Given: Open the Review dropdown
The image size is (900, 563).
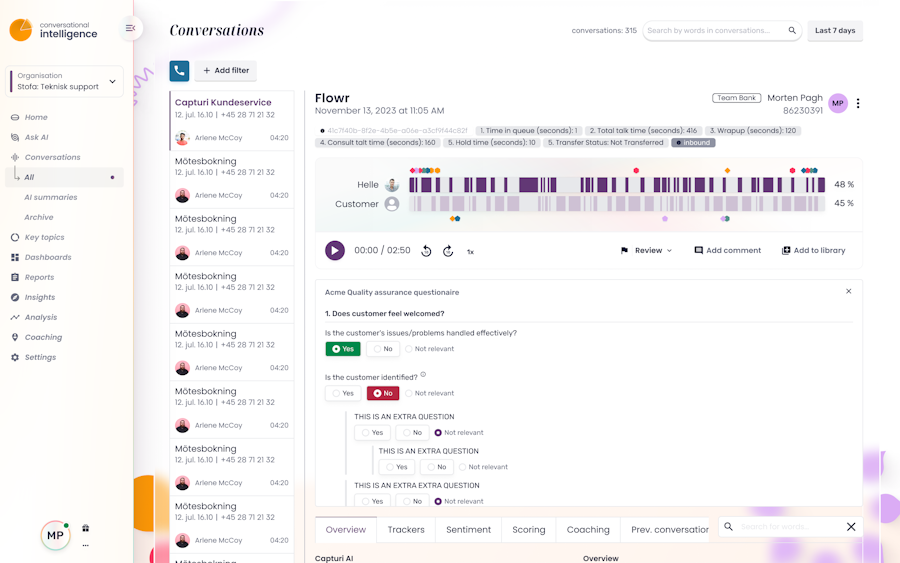Looking at the screenshot, I should 646,250.
